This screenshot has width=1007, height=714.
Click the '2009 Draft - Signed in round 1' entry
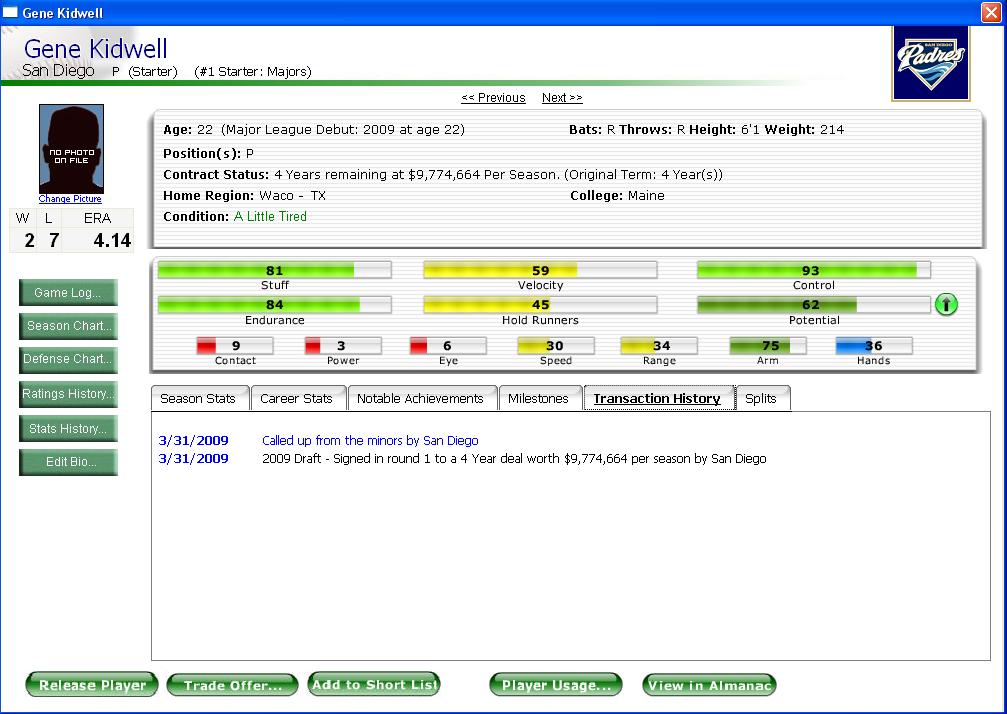(514, 458)
